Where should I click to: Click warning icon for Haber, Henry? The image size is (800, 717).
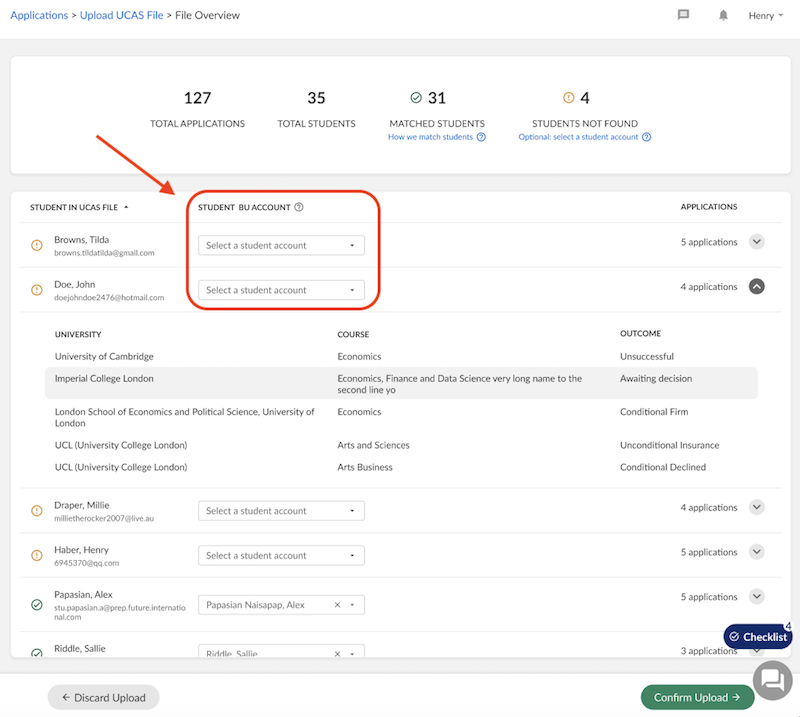pos(37,555)
